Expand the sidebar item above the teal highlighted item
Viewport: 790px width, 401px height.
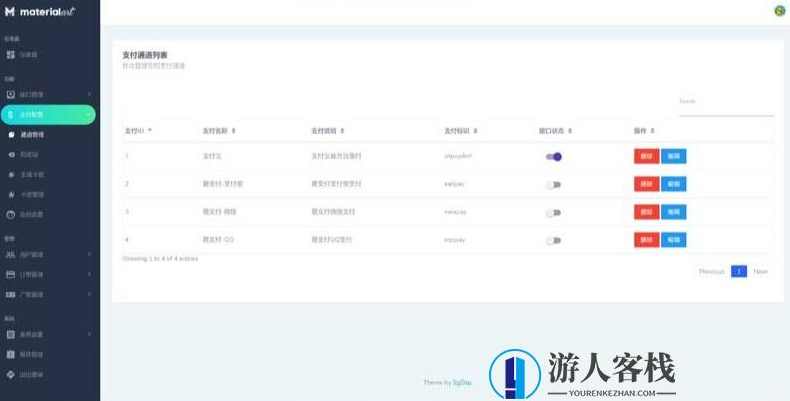(x=48, y=94)
